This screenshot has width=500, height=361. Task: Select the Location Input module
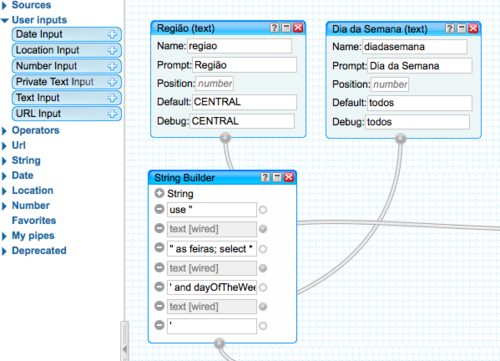tap(66, 50)
